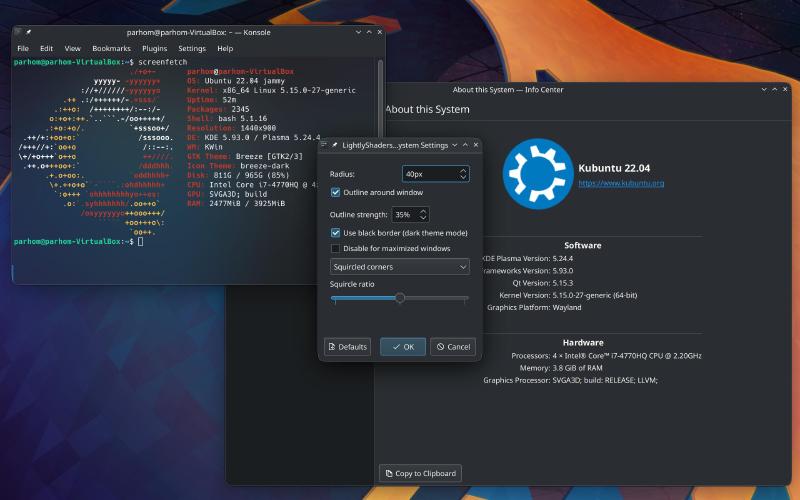Click the Kubuntu logo in Info Center
The image size is (800, 500).
click(x=536, y=174)
